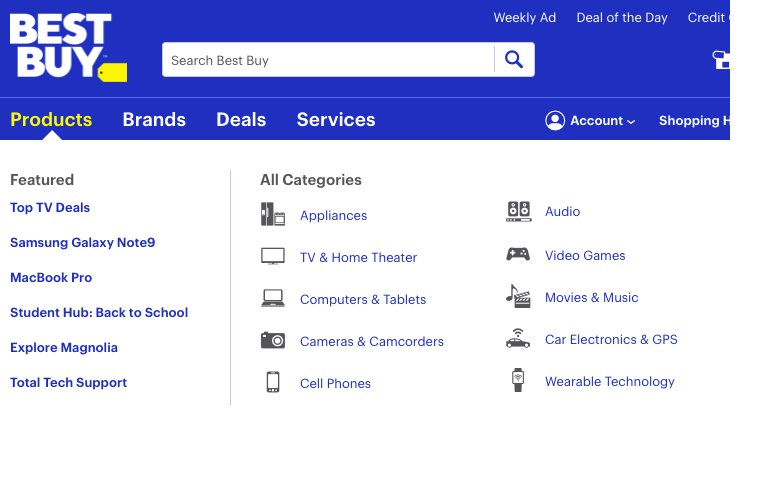
Task: Click the Car Electronics car icon
Action: pyautogui.click(x=518, y=338)
